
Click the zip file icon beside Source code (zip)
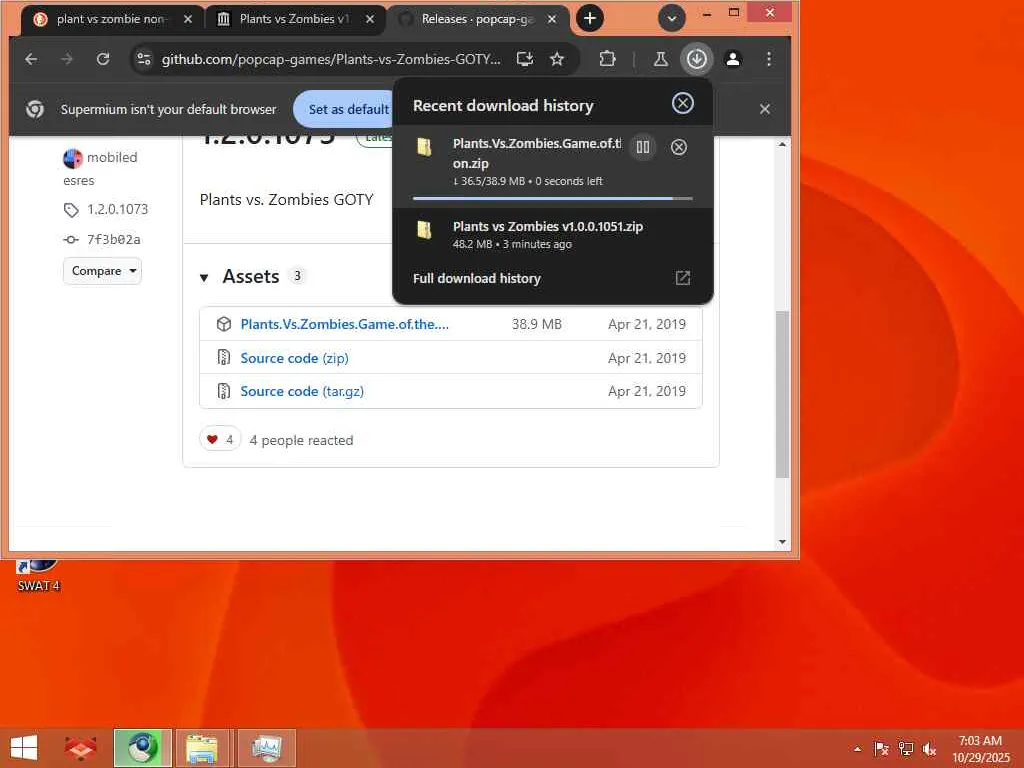[223, 357]
